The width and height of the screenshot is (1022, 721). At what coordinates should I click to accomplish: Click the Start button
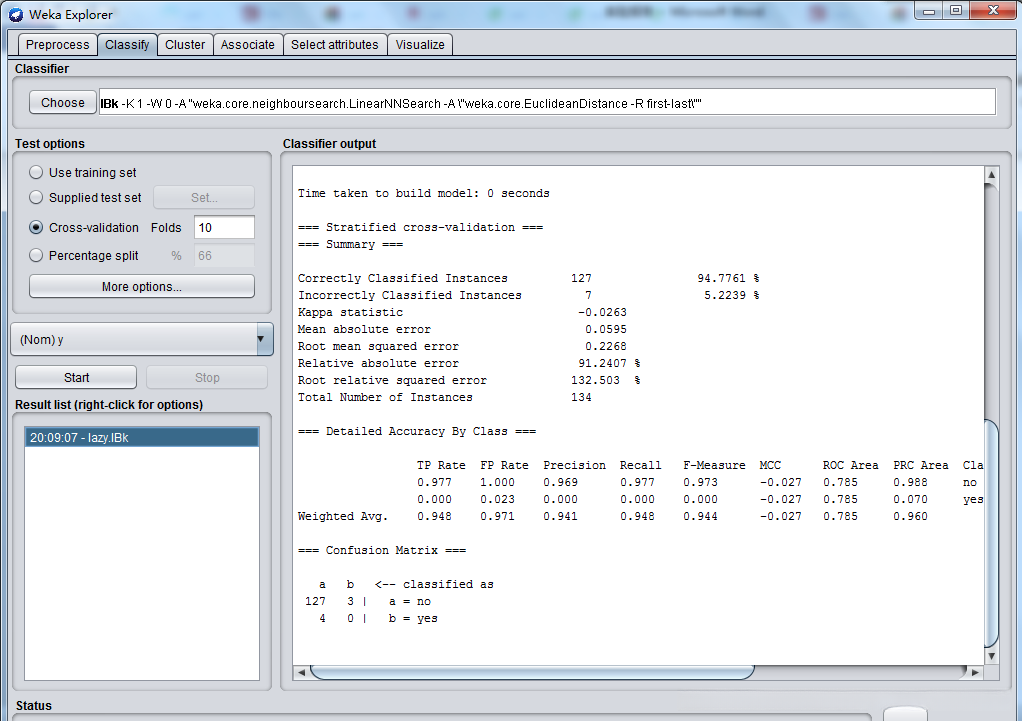click(76, 378)
